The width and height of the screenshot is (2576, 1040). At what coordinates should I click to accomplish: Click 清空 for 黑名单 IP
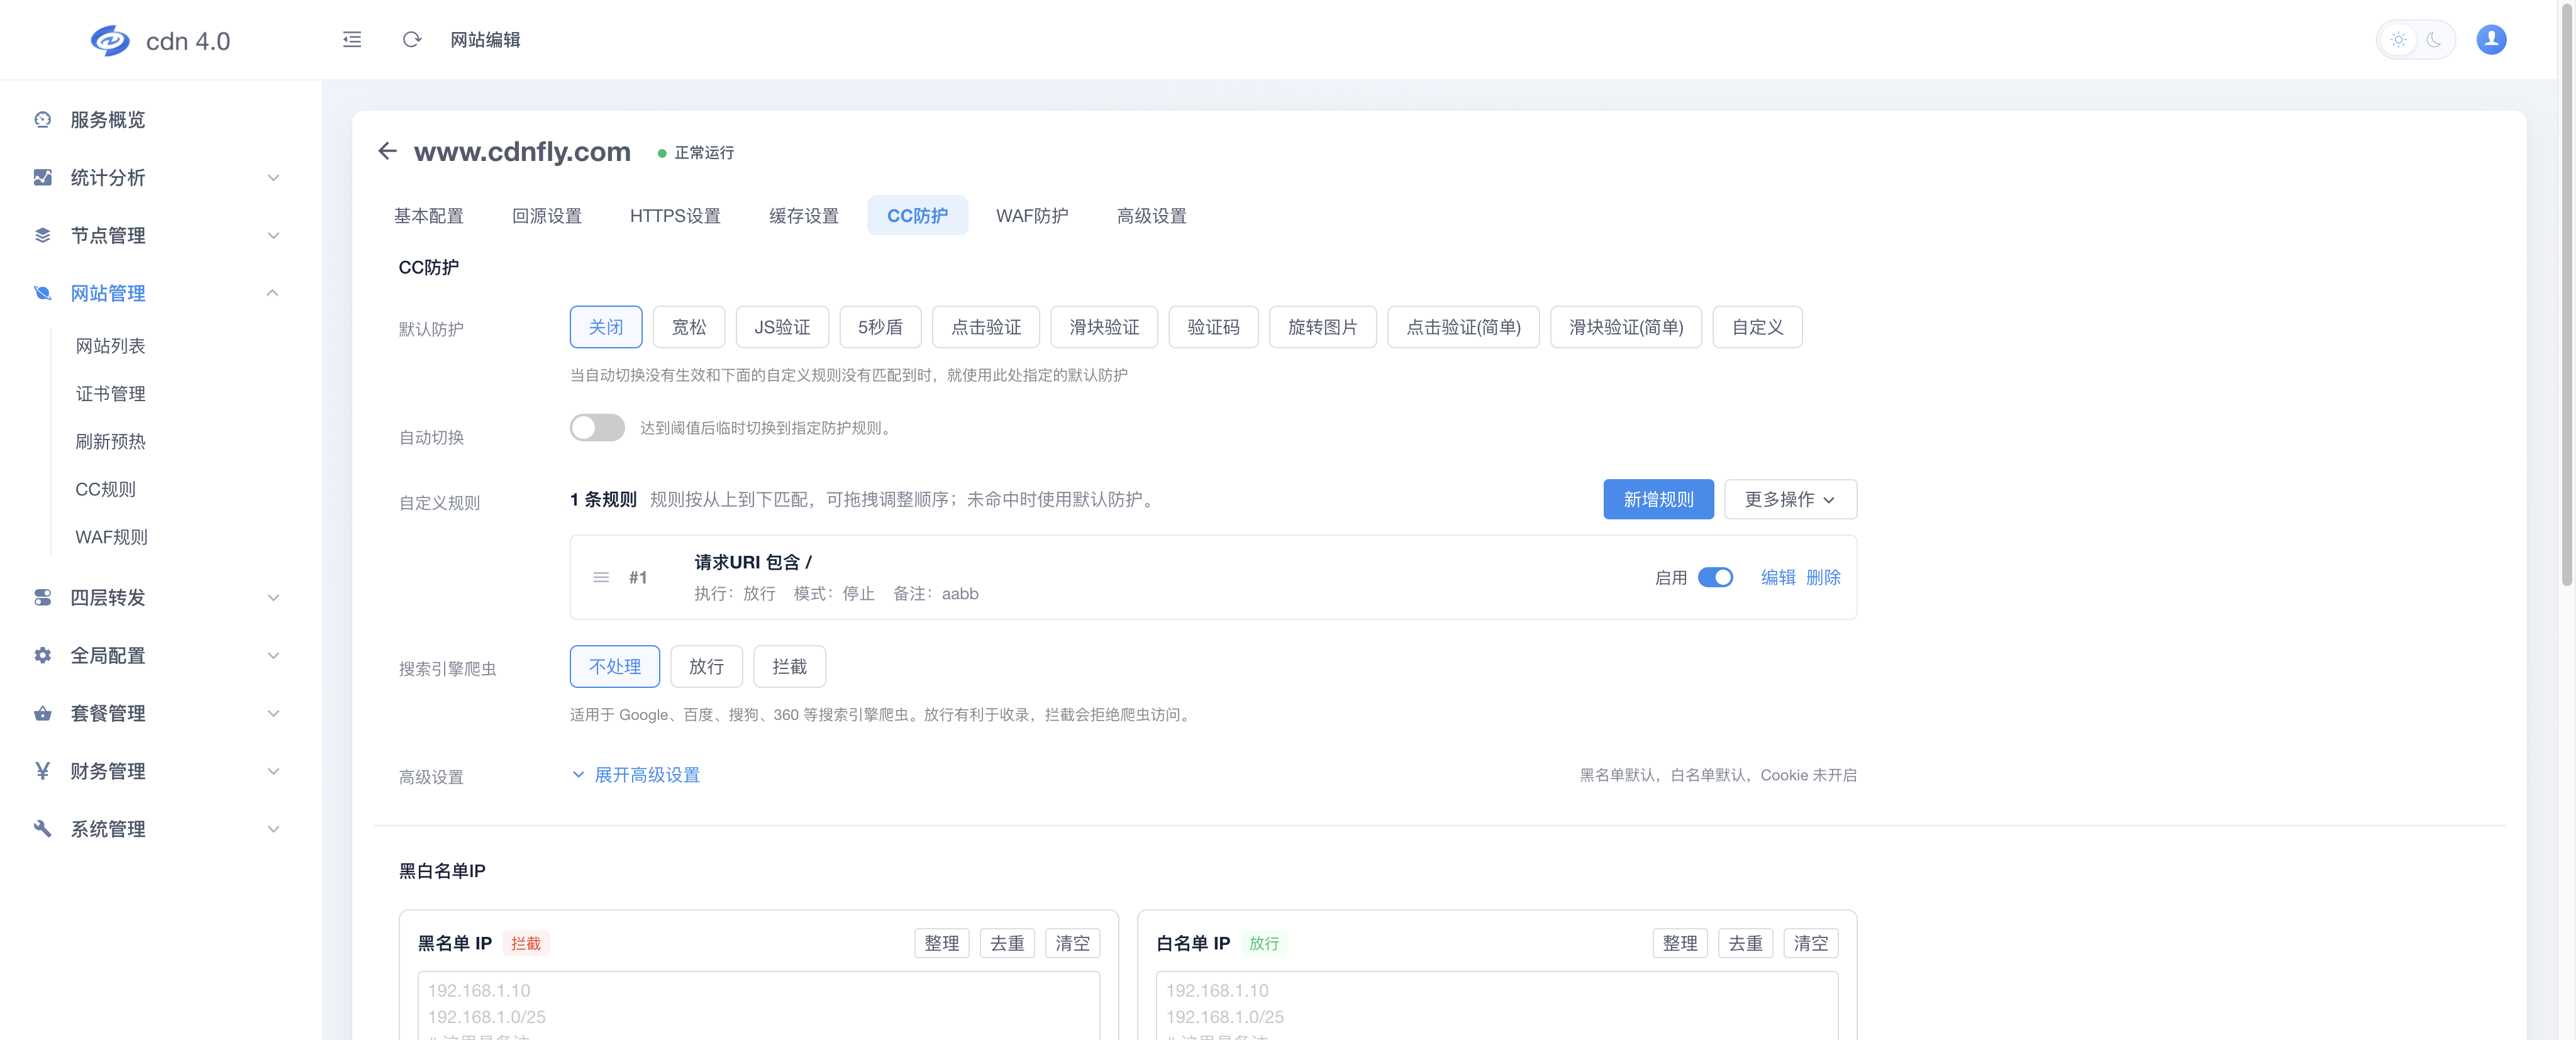click(1072, 943)
